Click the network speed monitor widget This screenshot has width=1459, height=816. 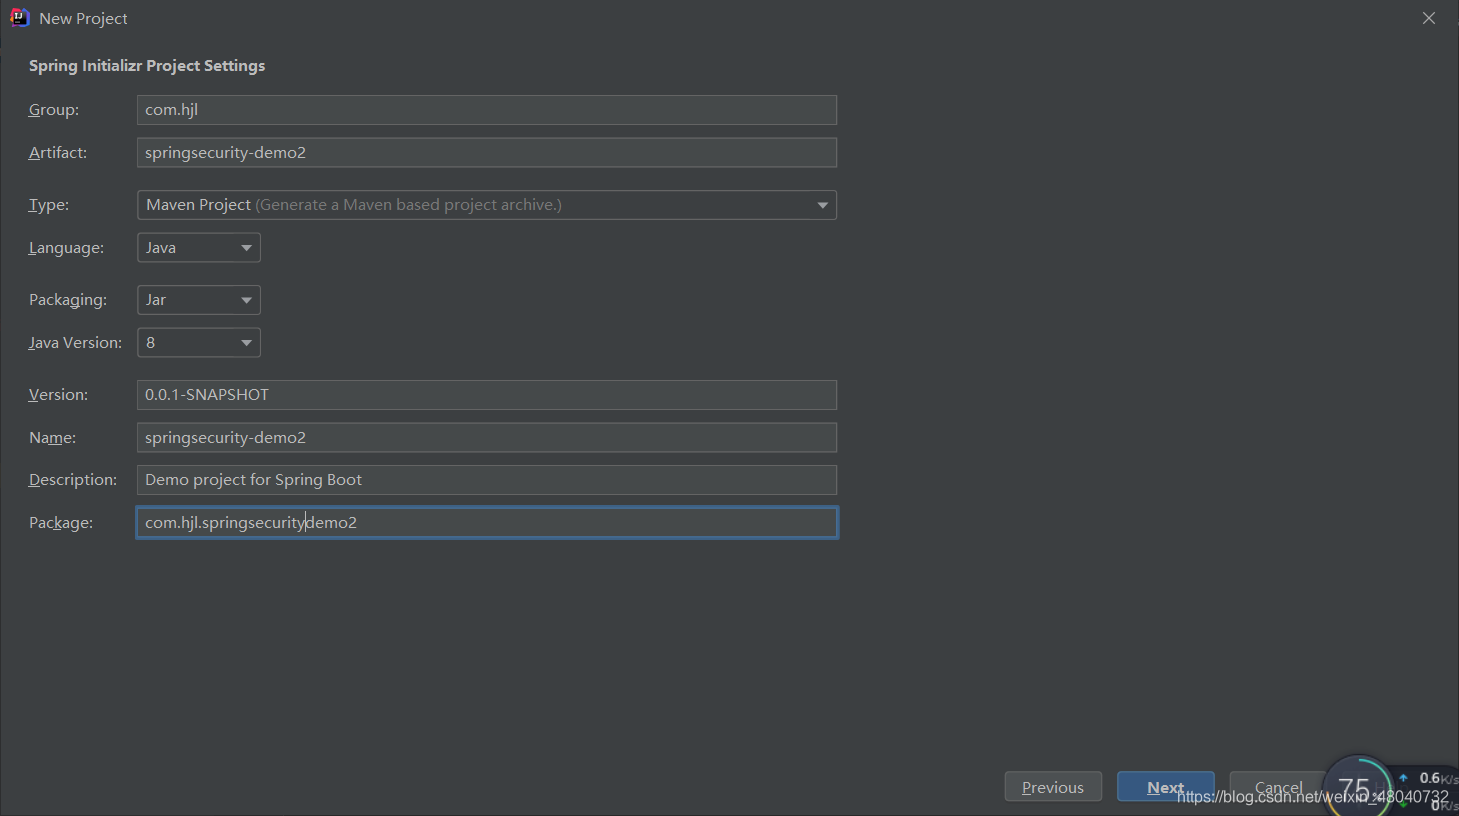pyautogui.click(x=1390, y=786)
